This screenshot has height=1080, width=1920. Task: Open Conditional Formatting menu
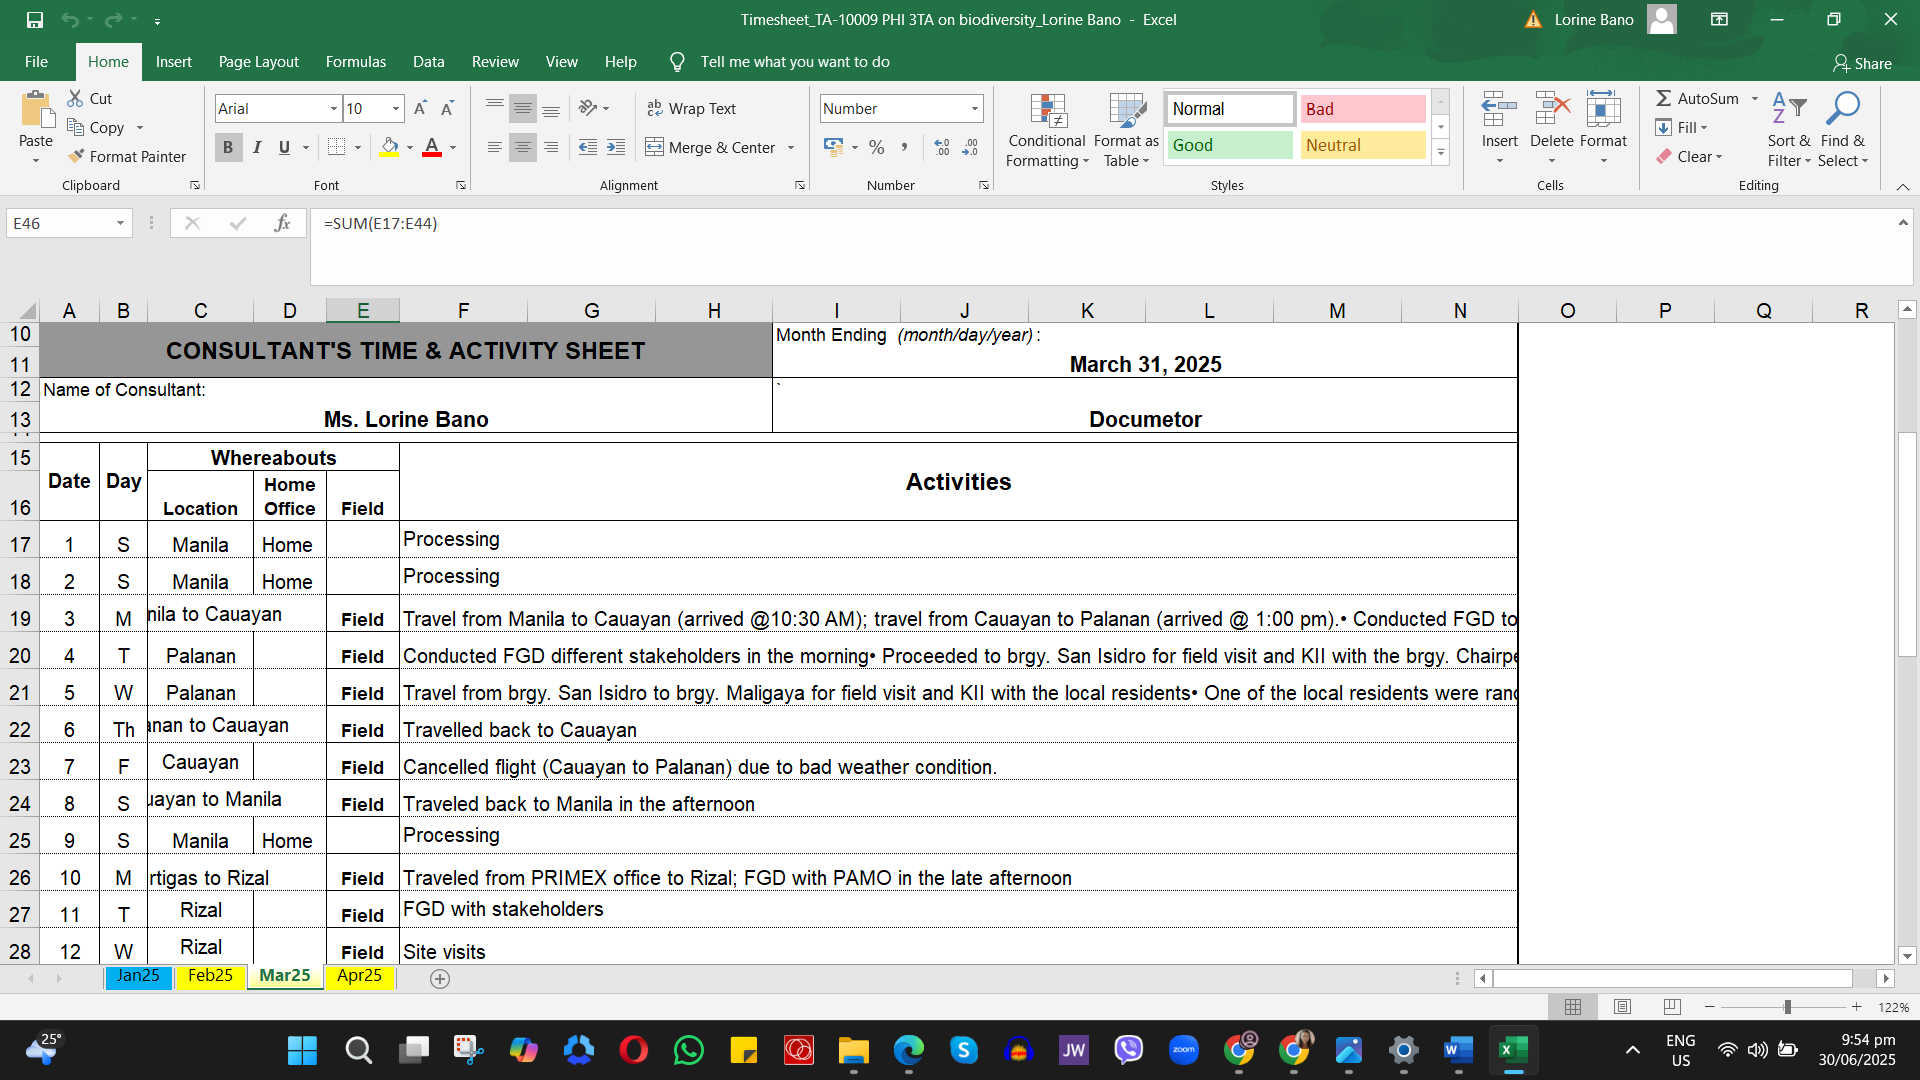[1047, 131]
